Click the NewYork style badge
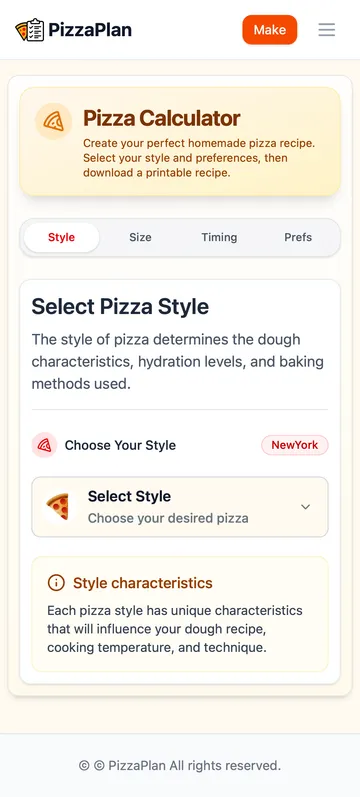The image size is (360, 797). pos(295,445)
